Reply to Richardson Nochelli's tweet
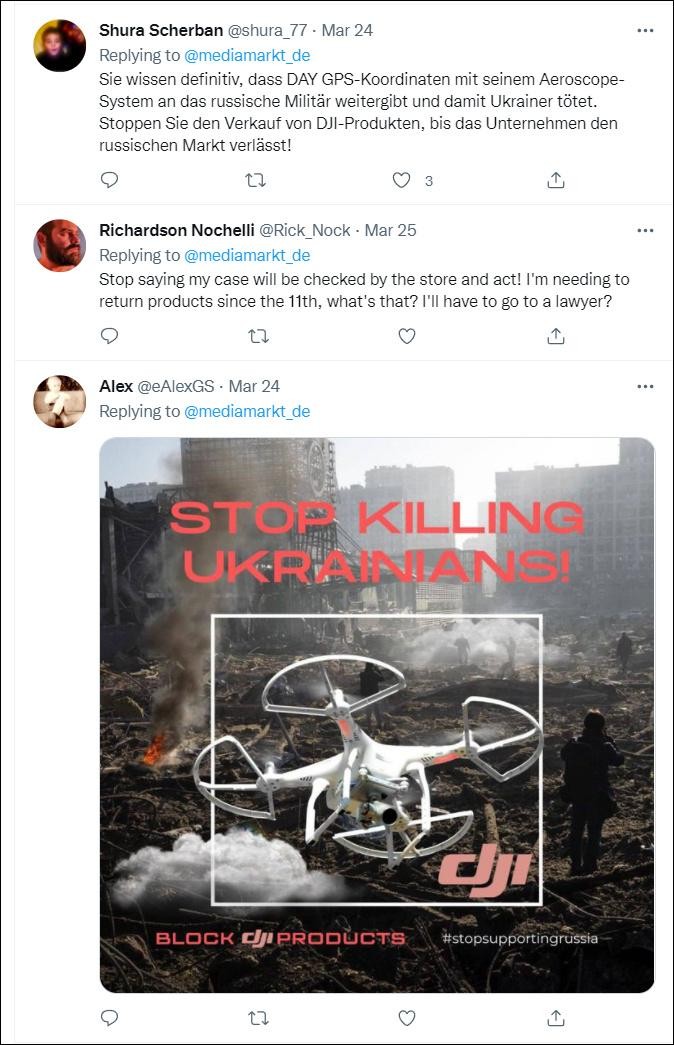 [x=110, y=336]
